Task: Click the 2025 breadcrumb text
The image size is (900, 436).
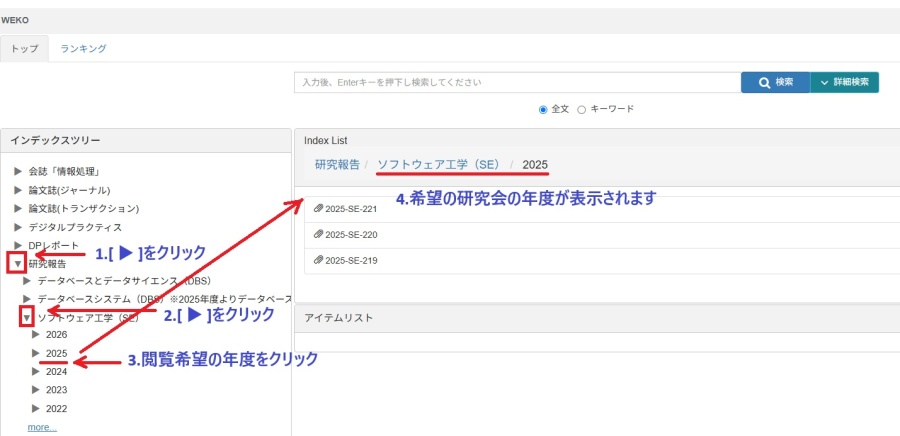Action: pyautogui.click(x=535, y=165)
